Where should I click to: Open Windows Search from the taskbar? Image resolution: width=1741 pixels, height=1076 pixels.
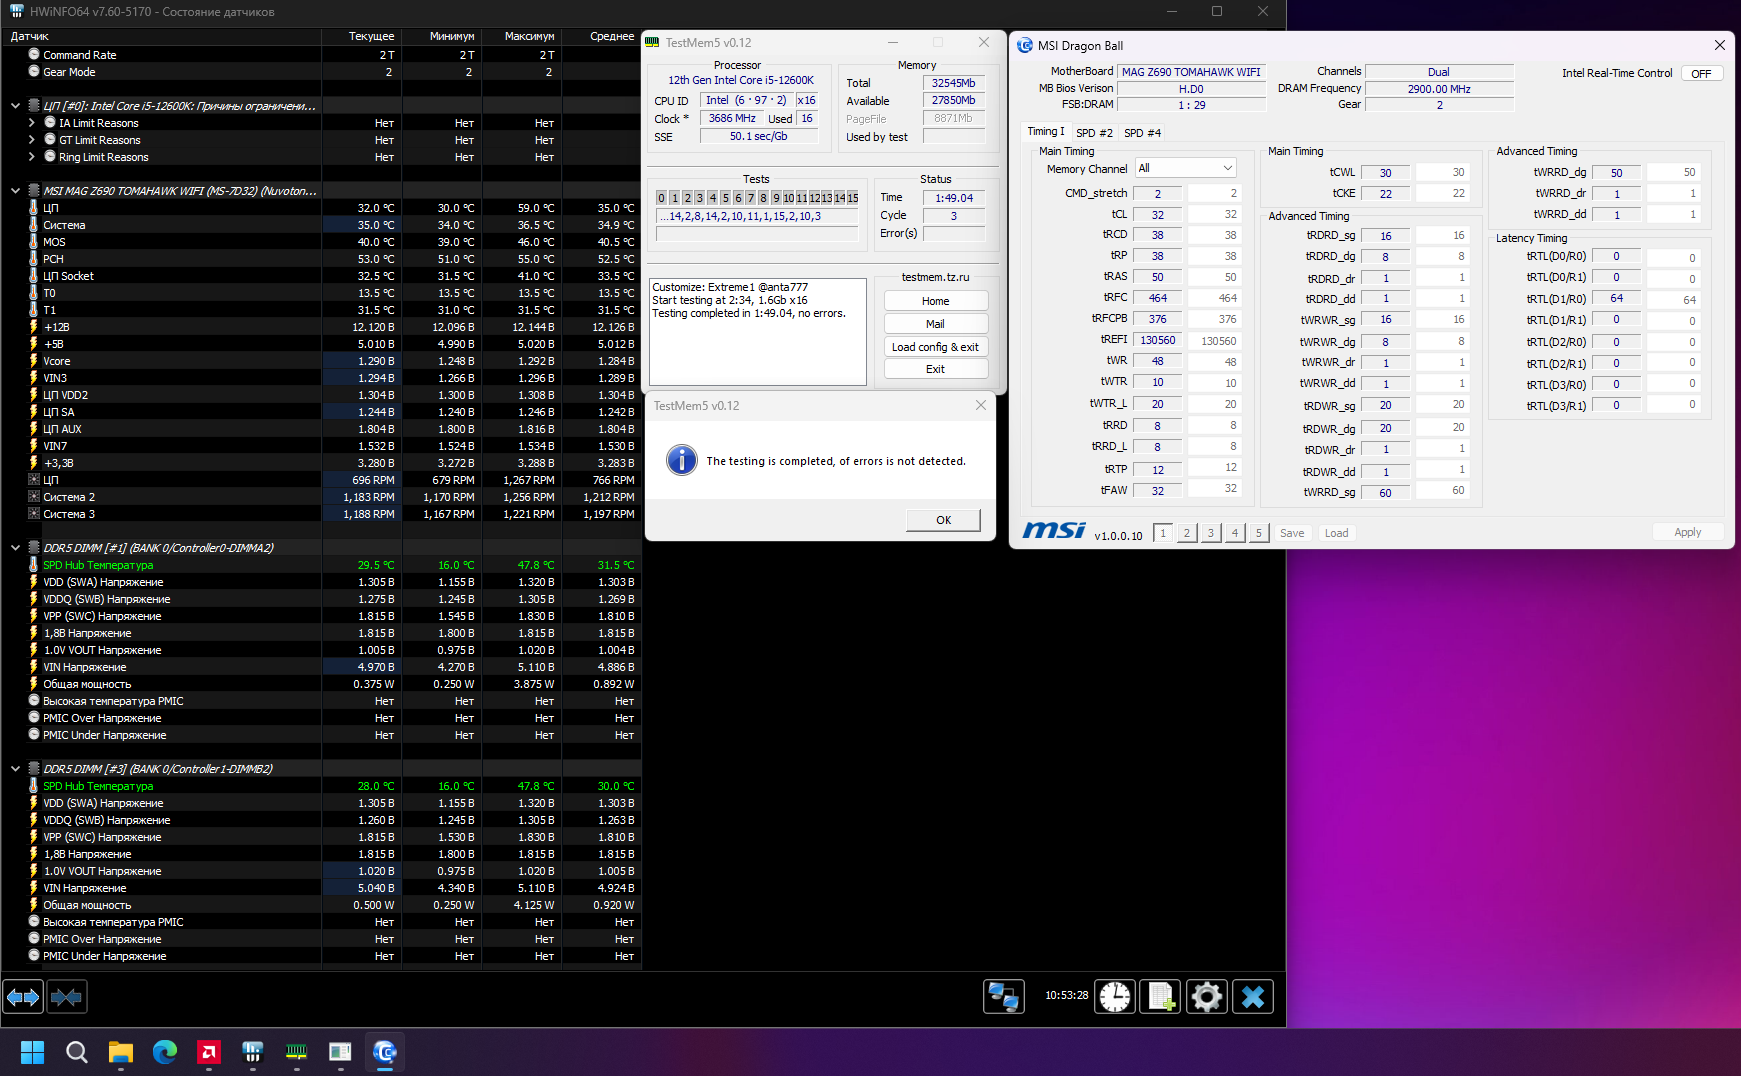[x=77, y=1052]
